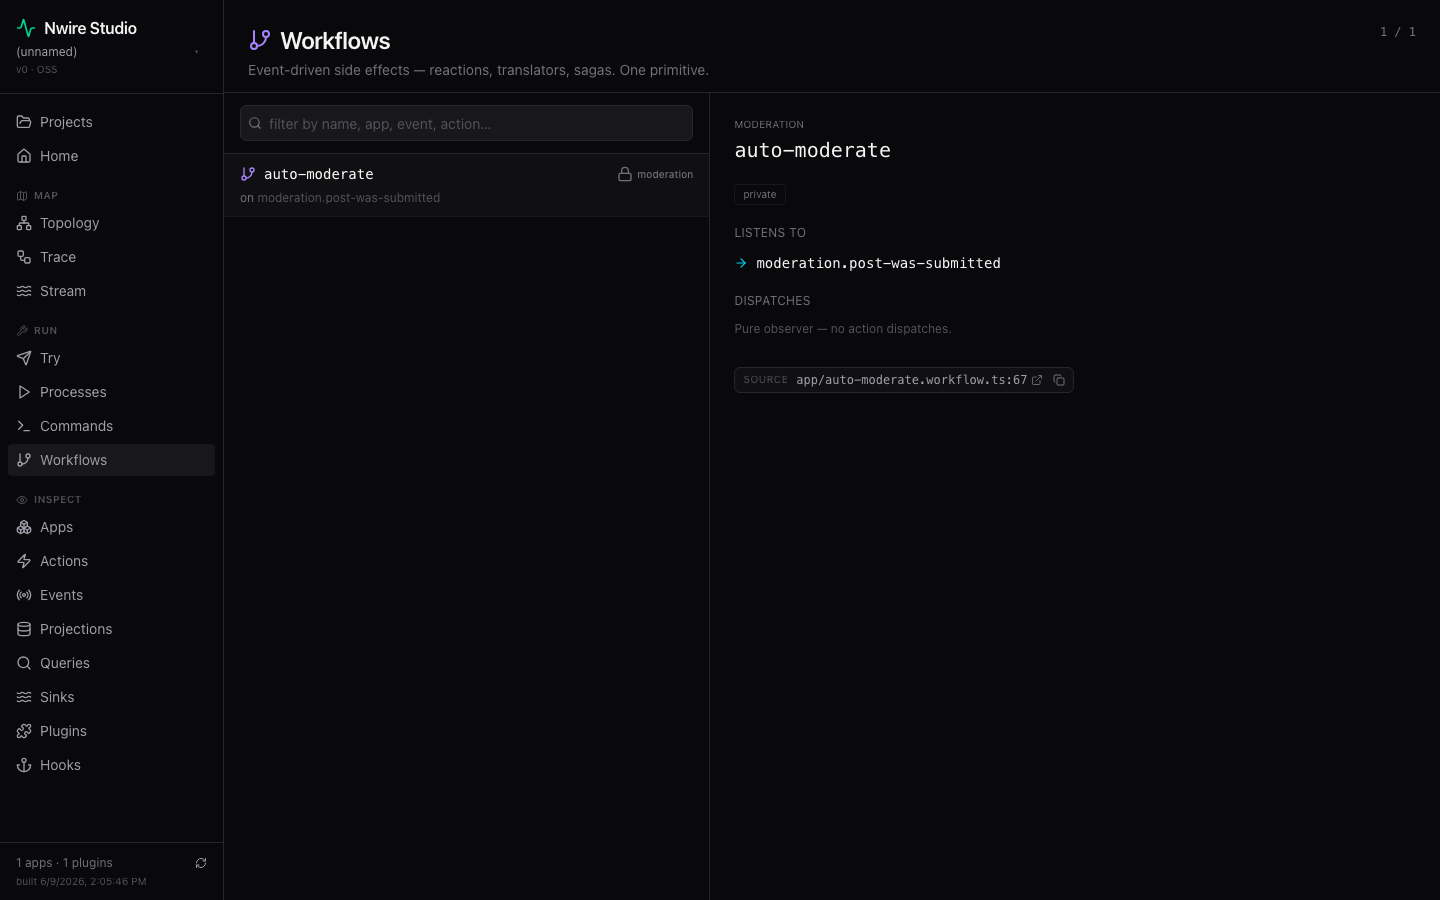1440x900 pixels.
Task: Copy the source path with copy icon
Action: 1059,380
